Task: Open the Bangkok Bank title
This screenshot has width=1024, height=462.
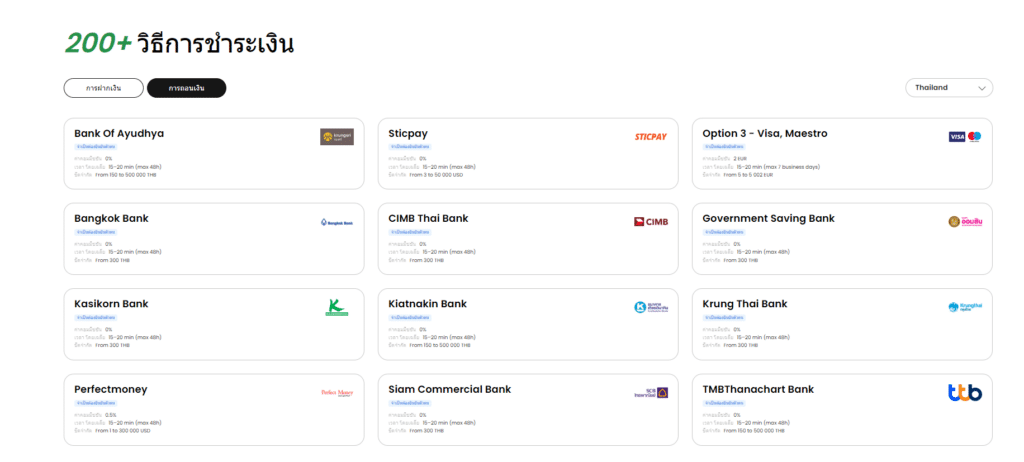Action: click(x=111, y=218)
